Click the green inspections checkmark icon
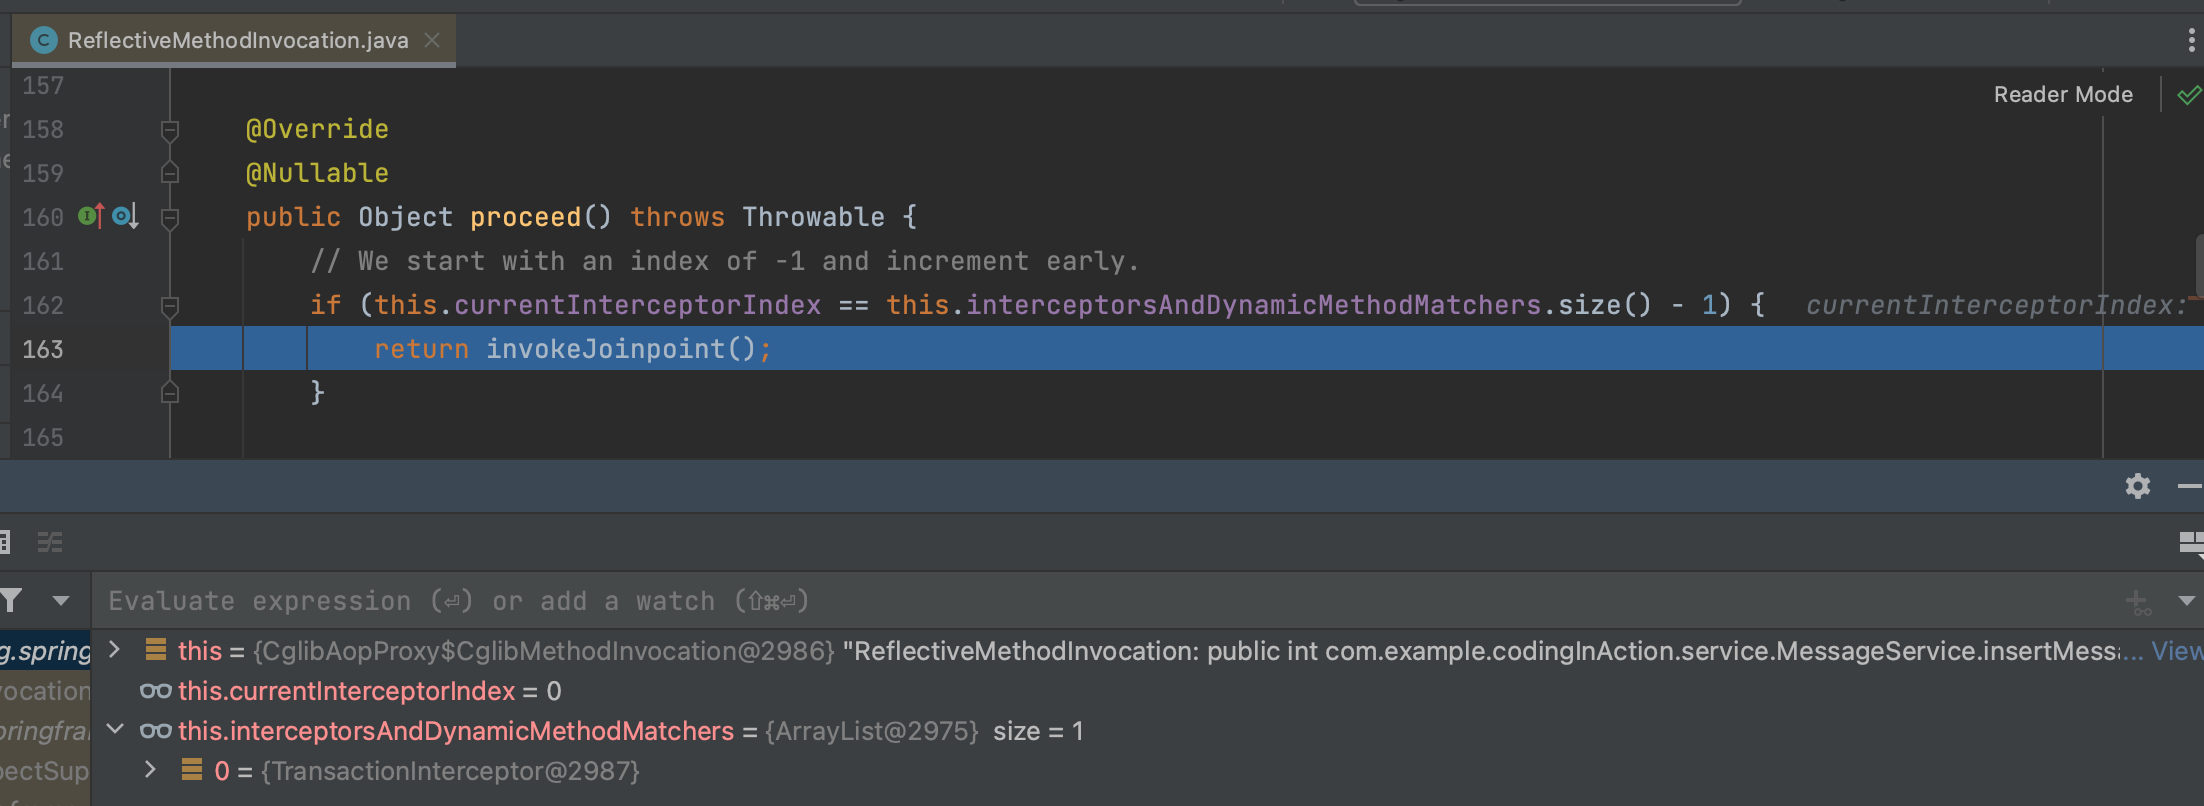This screenshot has width=2204, height=806. (2188, 95)
